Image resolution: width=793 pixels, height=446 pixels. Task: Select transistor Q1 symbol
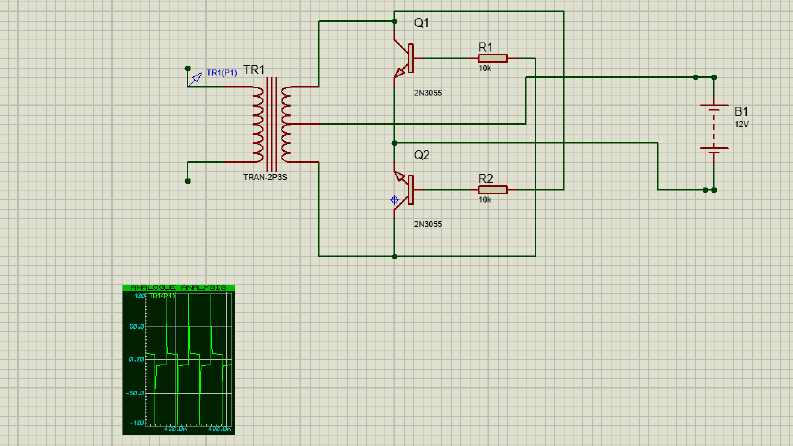(405, 59)
